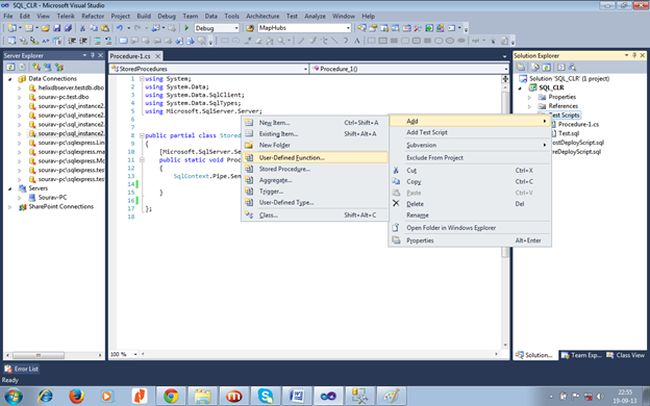
Task: Select the sourav-pc.test.dbo connection
Action: tap(63, 97)
